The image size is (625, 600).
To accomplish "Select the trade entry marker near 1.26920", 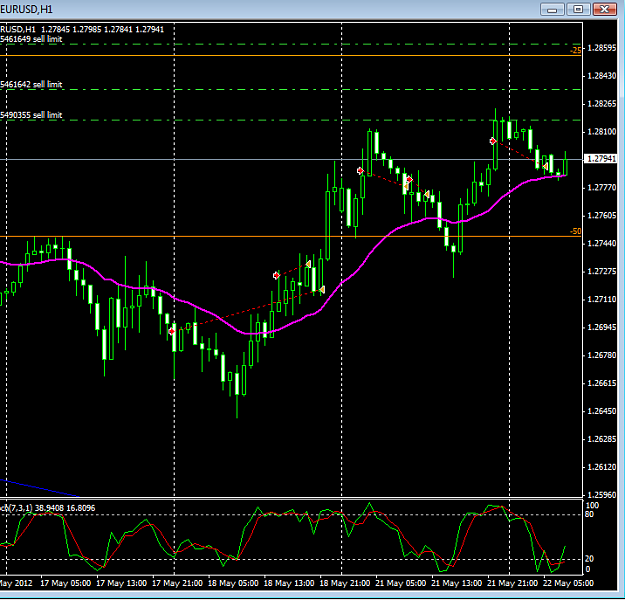I will click(172, 331).
